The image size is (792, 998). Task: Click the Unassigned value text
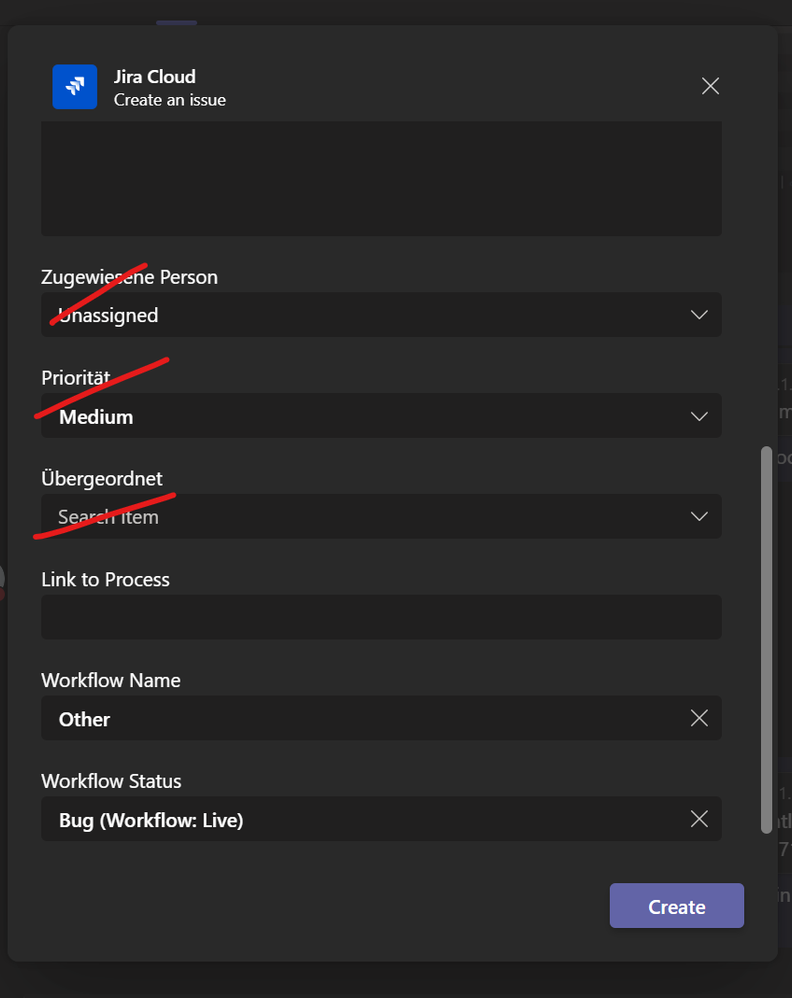[108, 315]
